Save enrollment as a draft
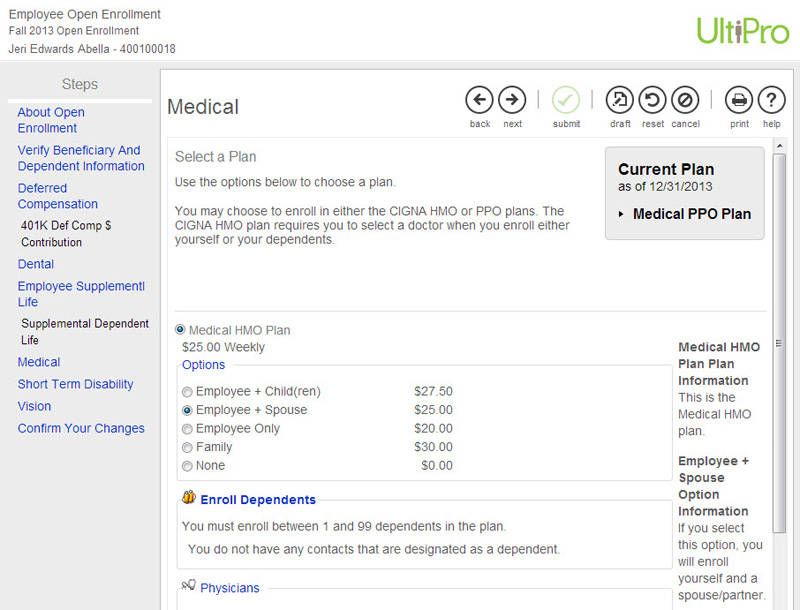The height and width of the screenshot is (610, 800). tap(620, 100)
